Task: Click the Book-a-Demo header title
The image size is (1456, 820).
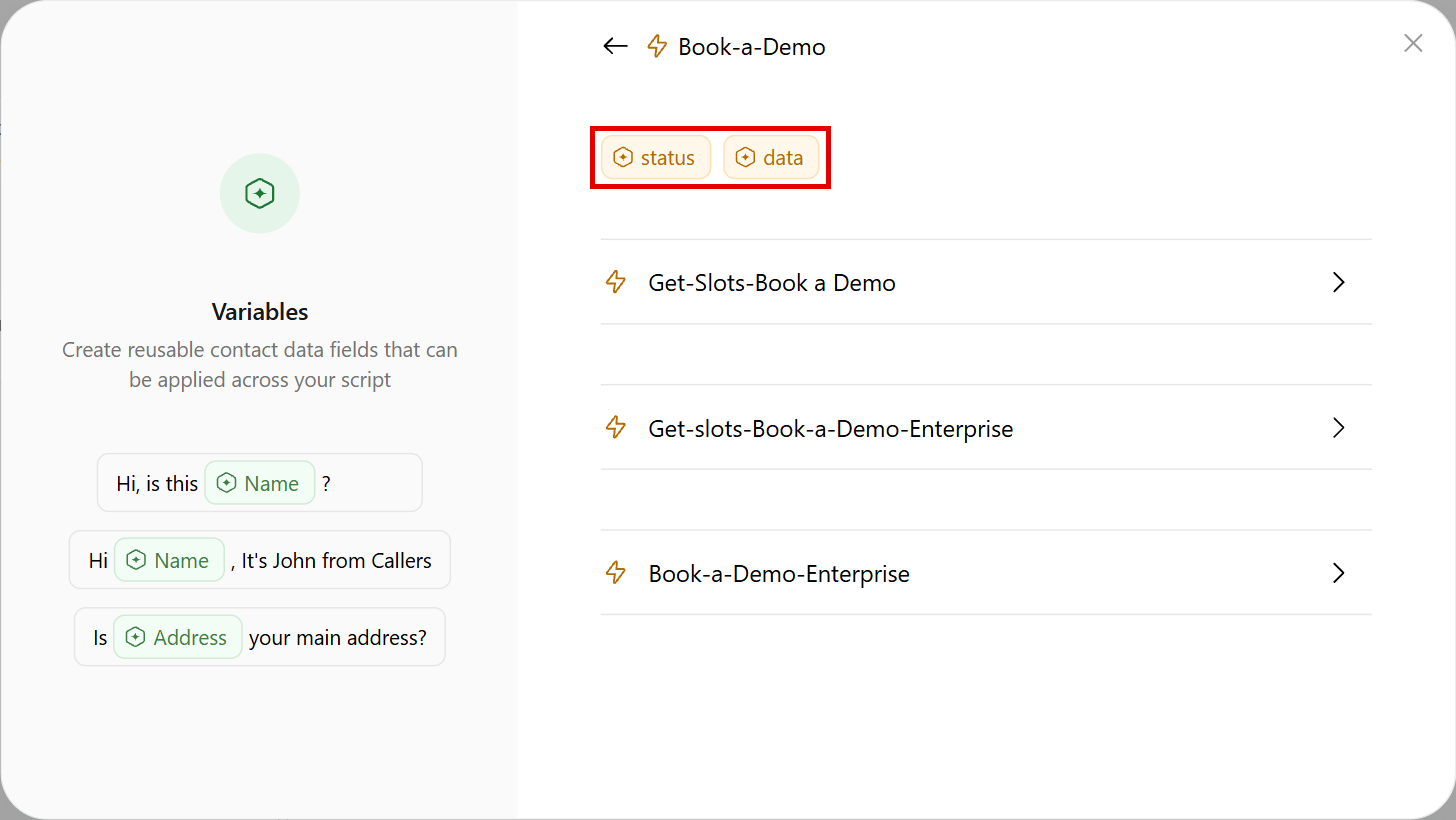Action: pyautogui.click(x=752, y=47)
